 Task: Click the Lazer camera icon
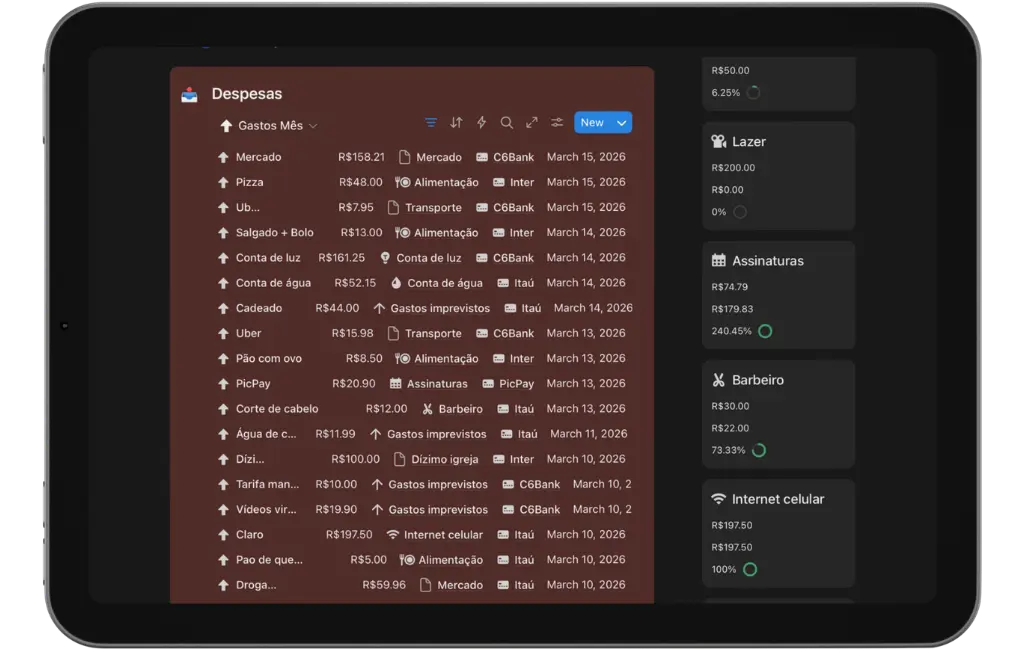[x=718, y=142]
